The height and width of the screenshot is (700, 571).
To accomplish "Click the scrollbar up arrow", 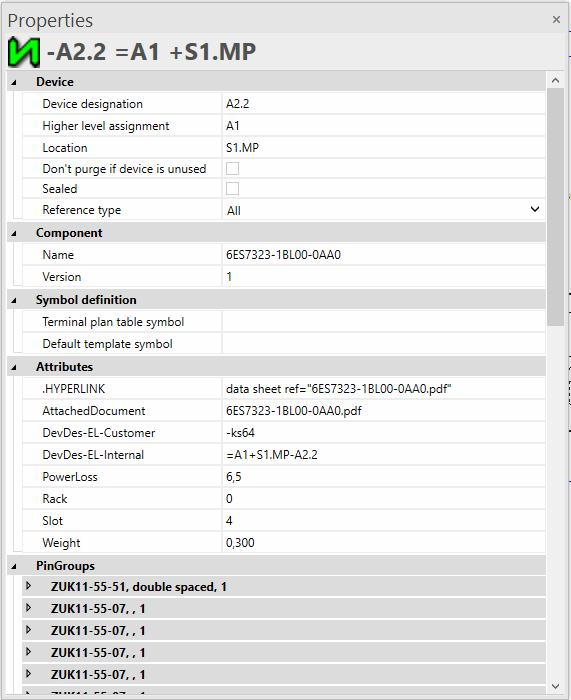I will pos(555,81).
